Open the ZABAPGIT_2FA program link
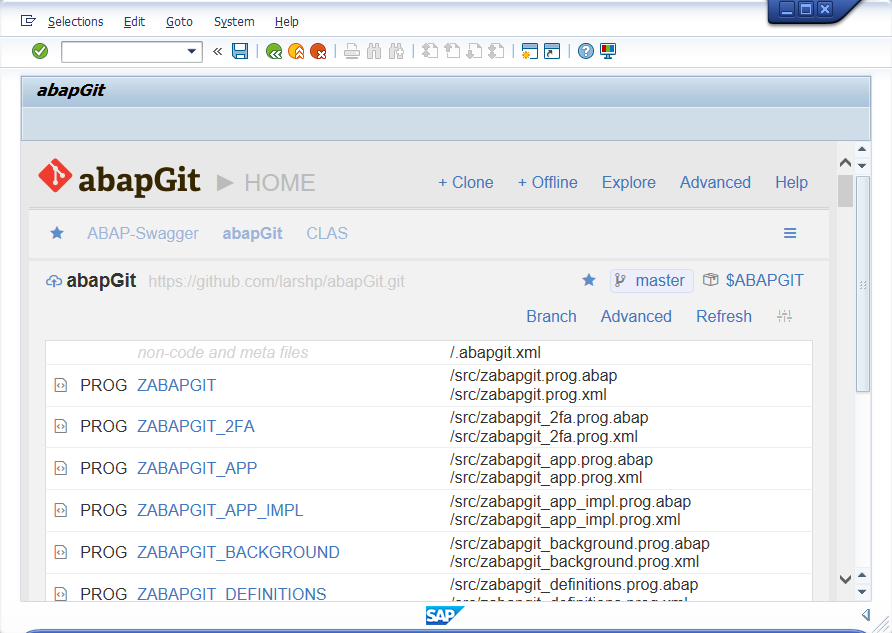The height and width of the screenshot is (633, 892). (x=196, y=427)
